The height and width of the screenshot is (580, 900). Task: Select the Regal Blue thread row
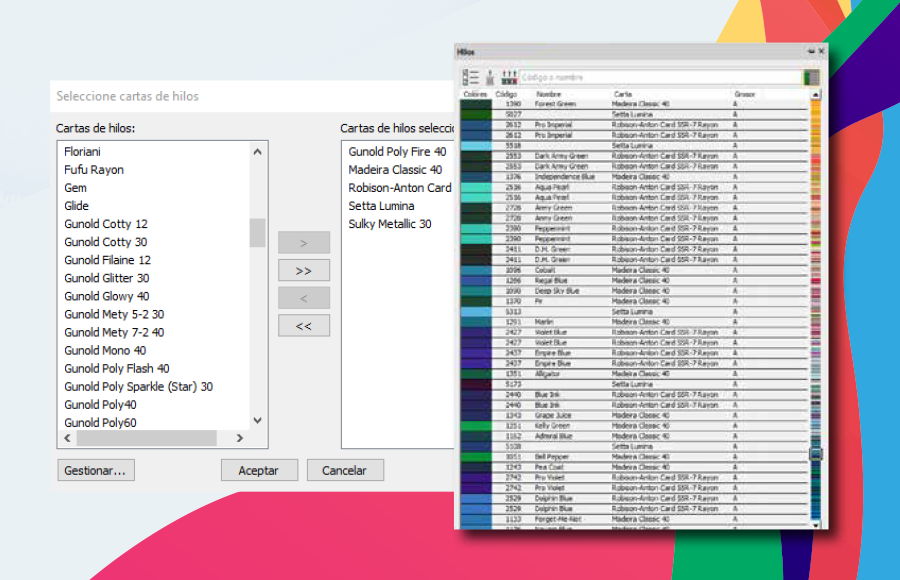[635, 280]
